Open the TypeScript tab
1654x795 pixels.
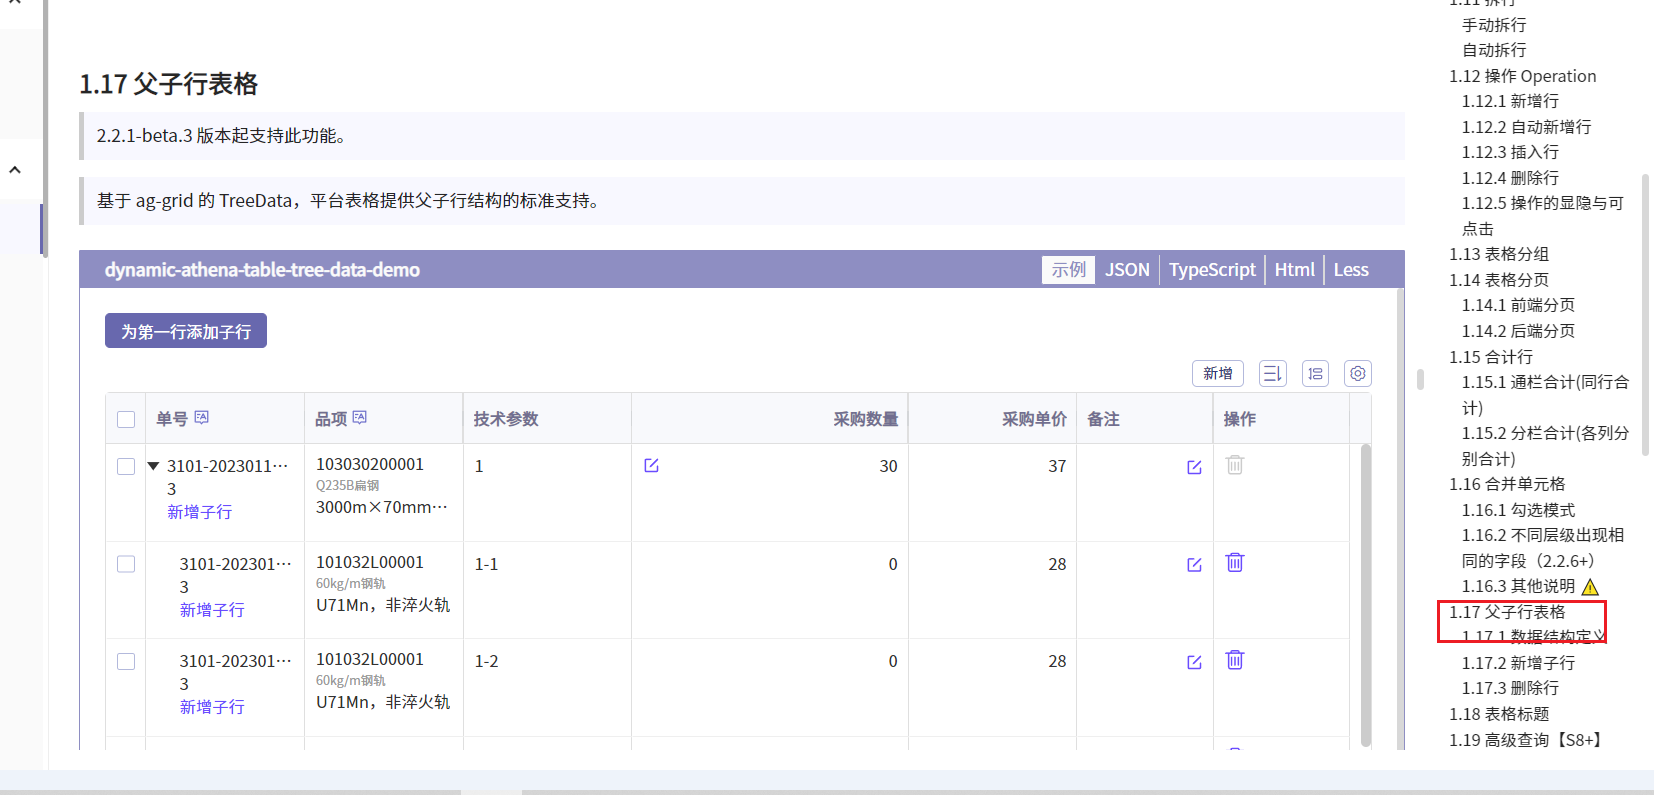pyautogui.click(x=1212, y=270)
